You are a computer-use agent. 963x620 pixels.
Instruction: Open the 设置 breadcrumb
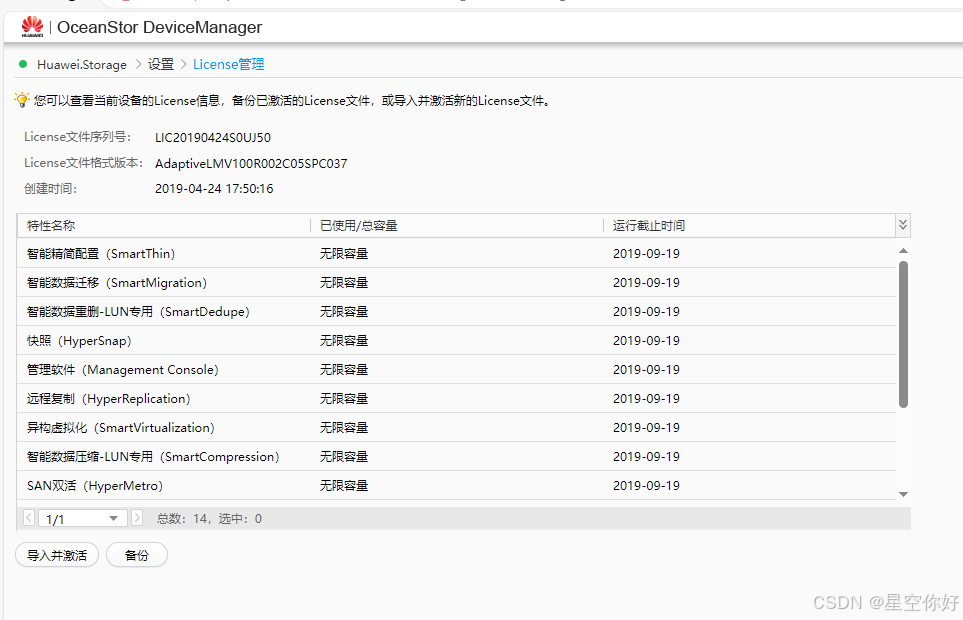click(161, 64)
